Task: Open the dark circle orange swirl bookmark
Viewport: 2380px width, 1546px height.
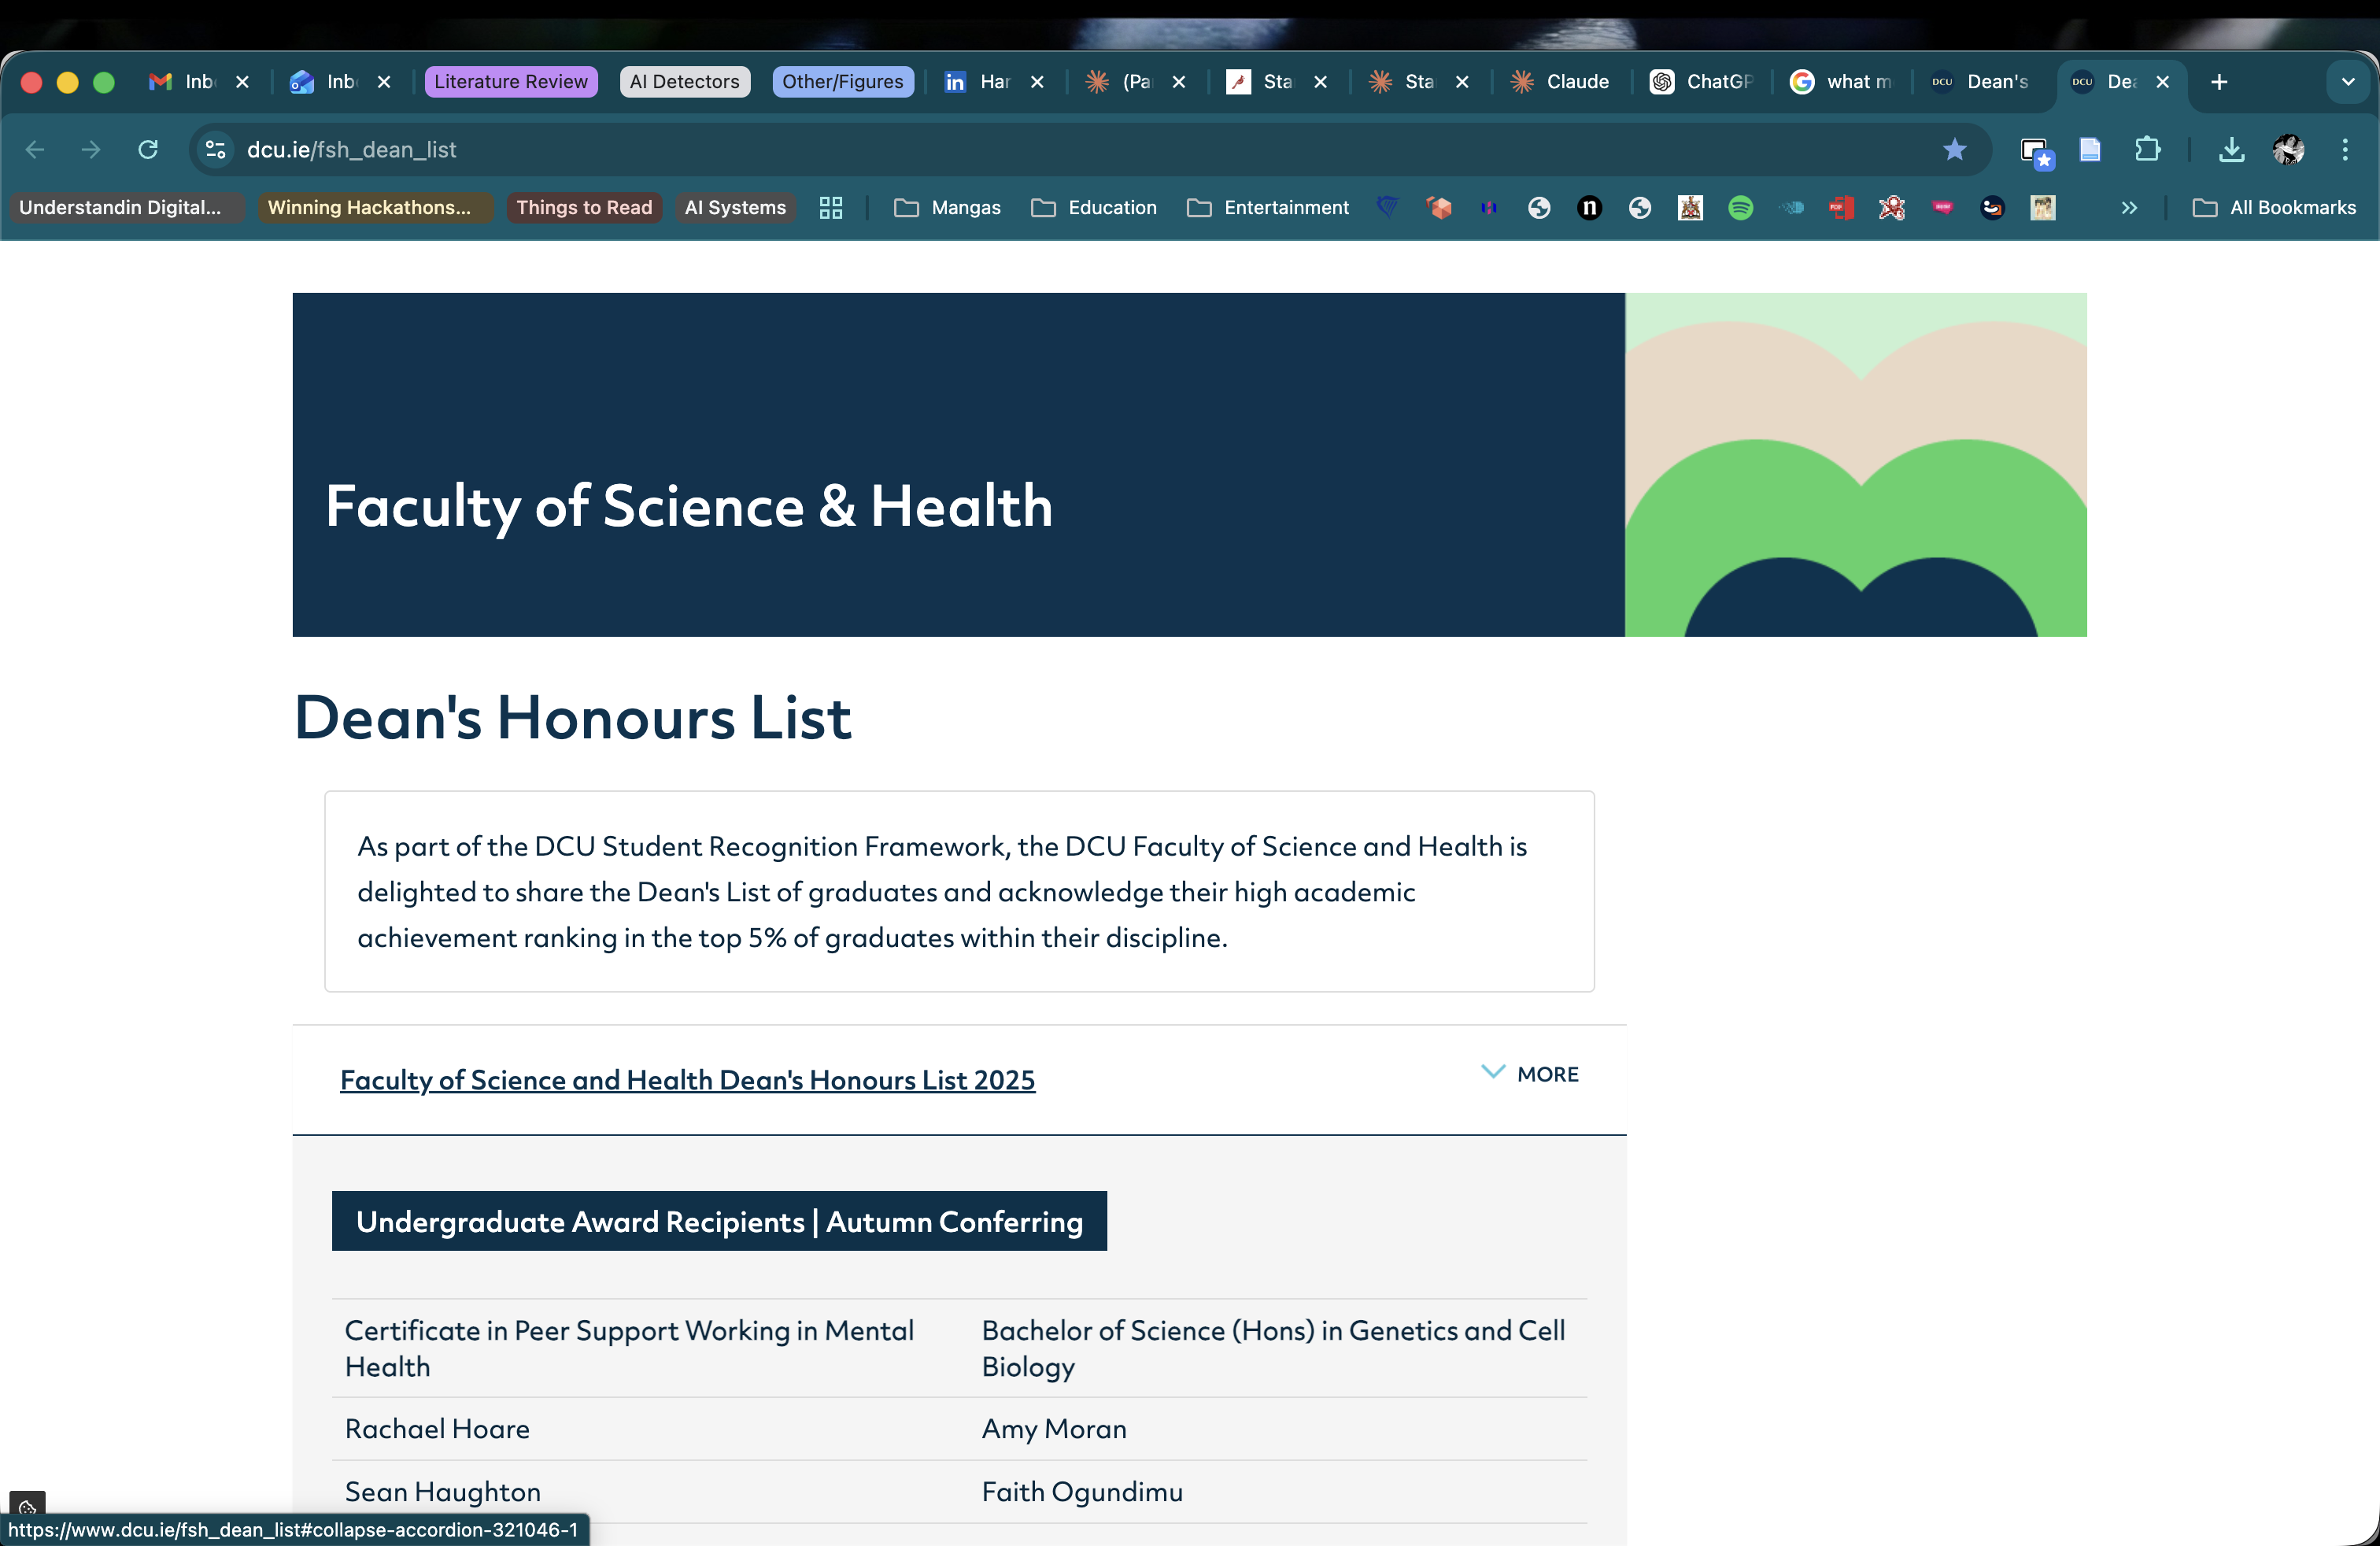Action: 1992,208
